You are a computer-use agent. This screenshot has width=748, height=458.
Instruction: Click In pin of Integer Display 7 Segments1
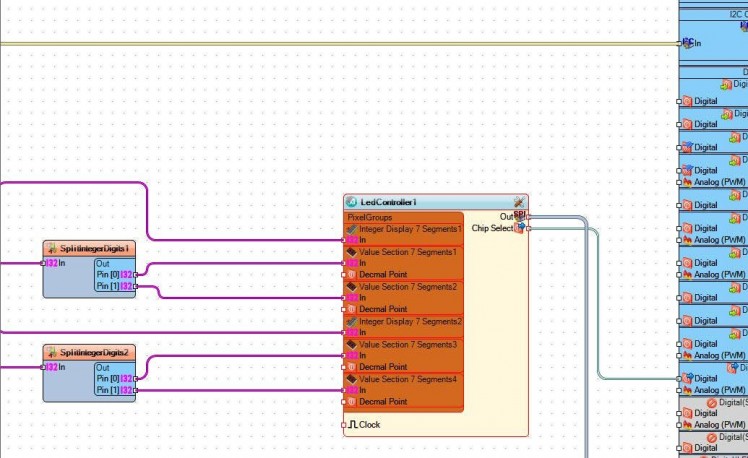[352, 240]
